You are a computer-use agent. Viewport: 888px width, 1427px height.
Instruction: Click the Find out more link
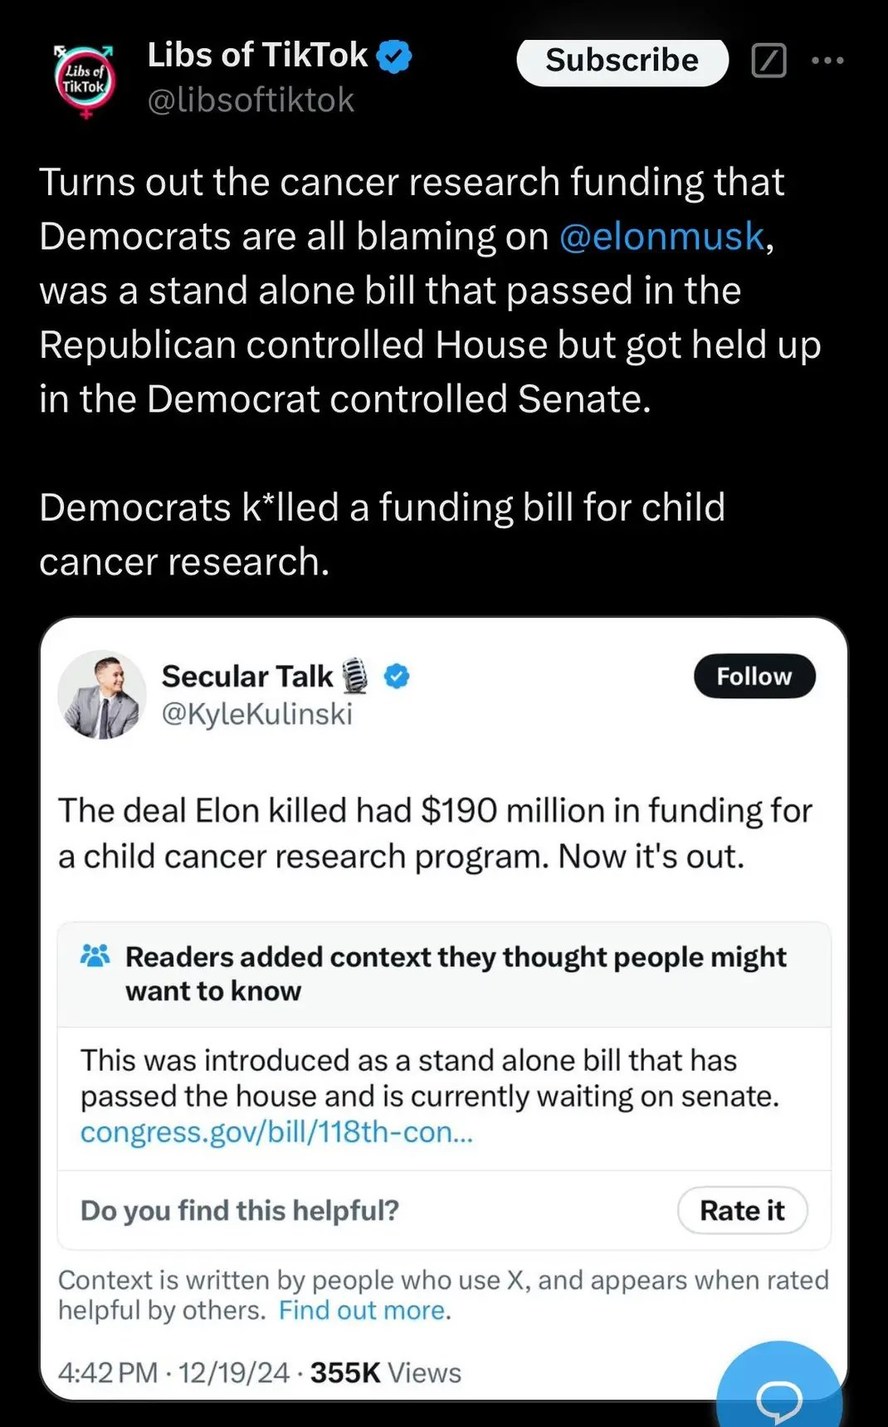[363, 1310]
